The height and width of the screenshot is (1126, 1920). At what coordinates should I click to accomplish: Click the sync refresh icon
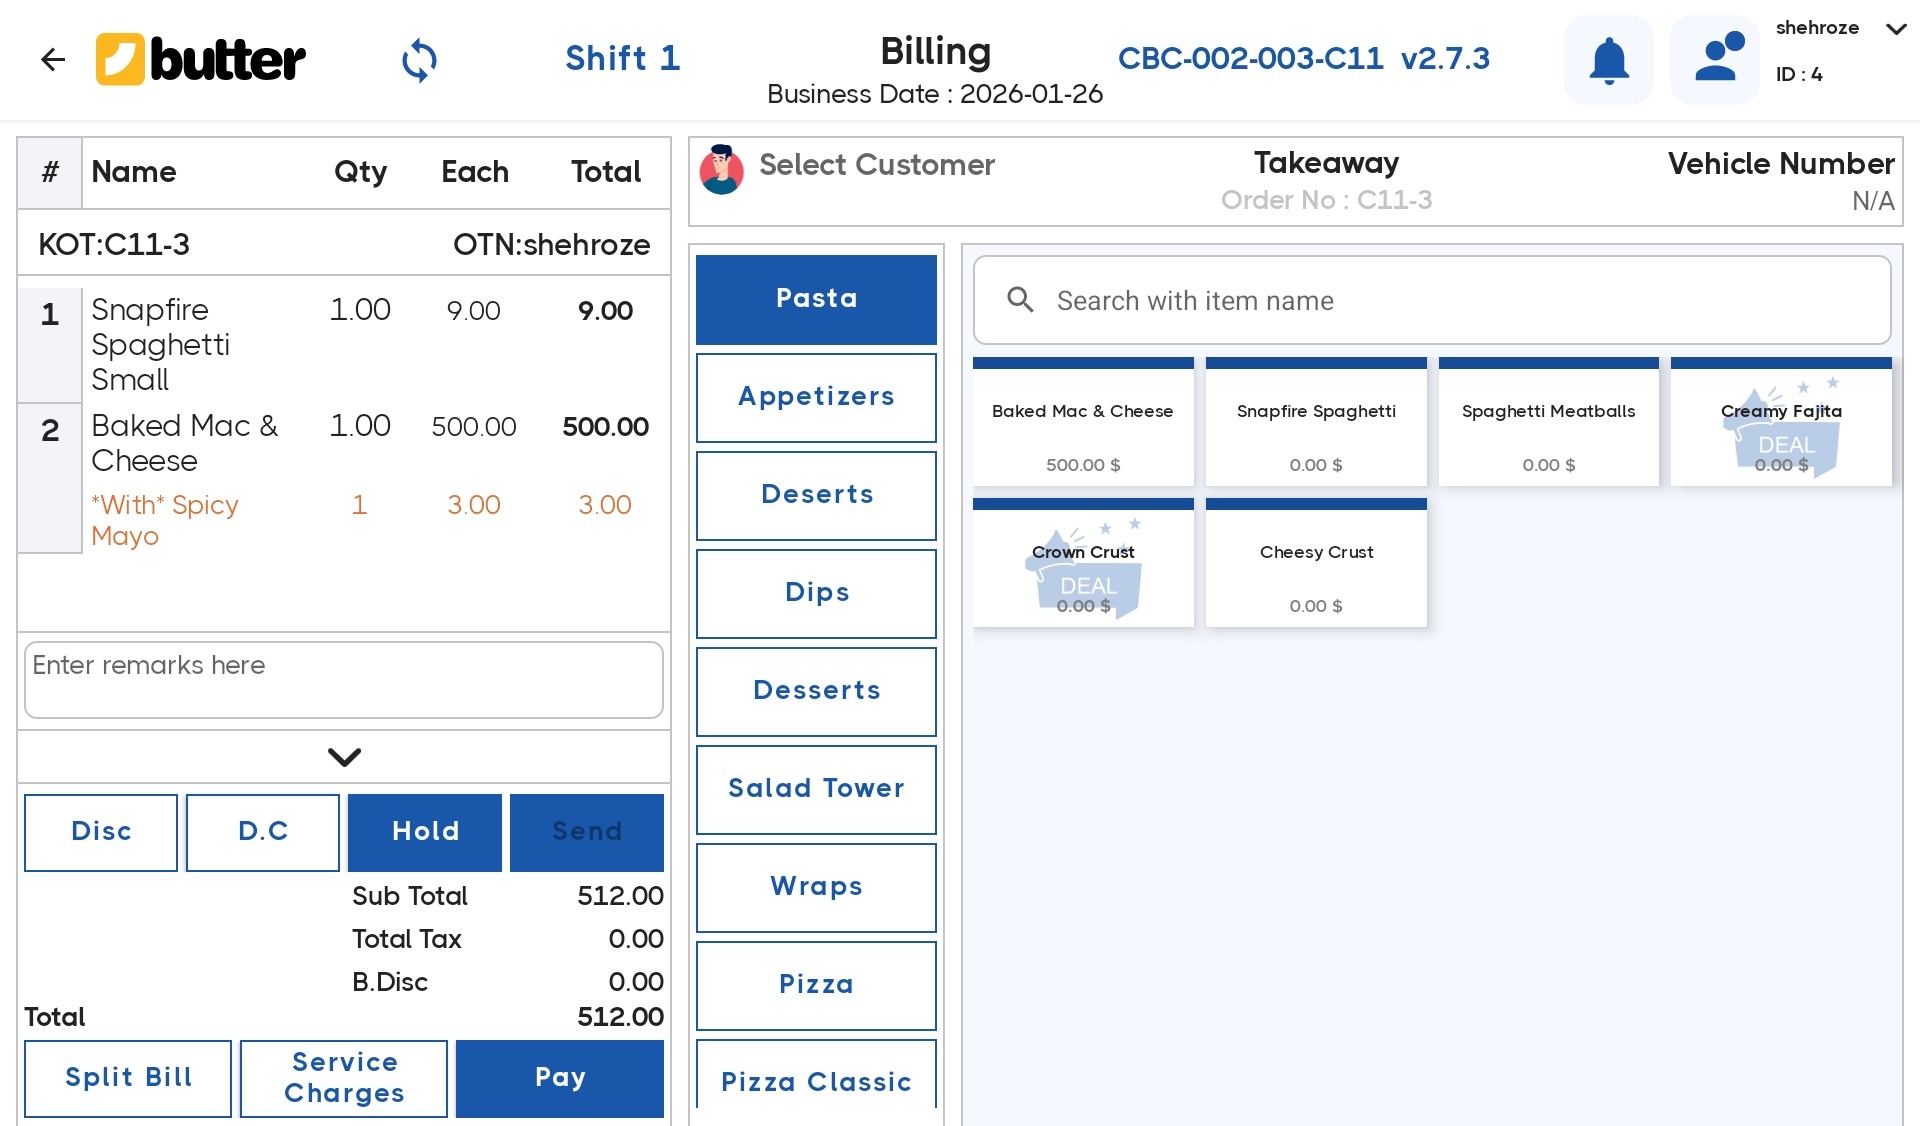pyautogui.click(x=419, y=60)
